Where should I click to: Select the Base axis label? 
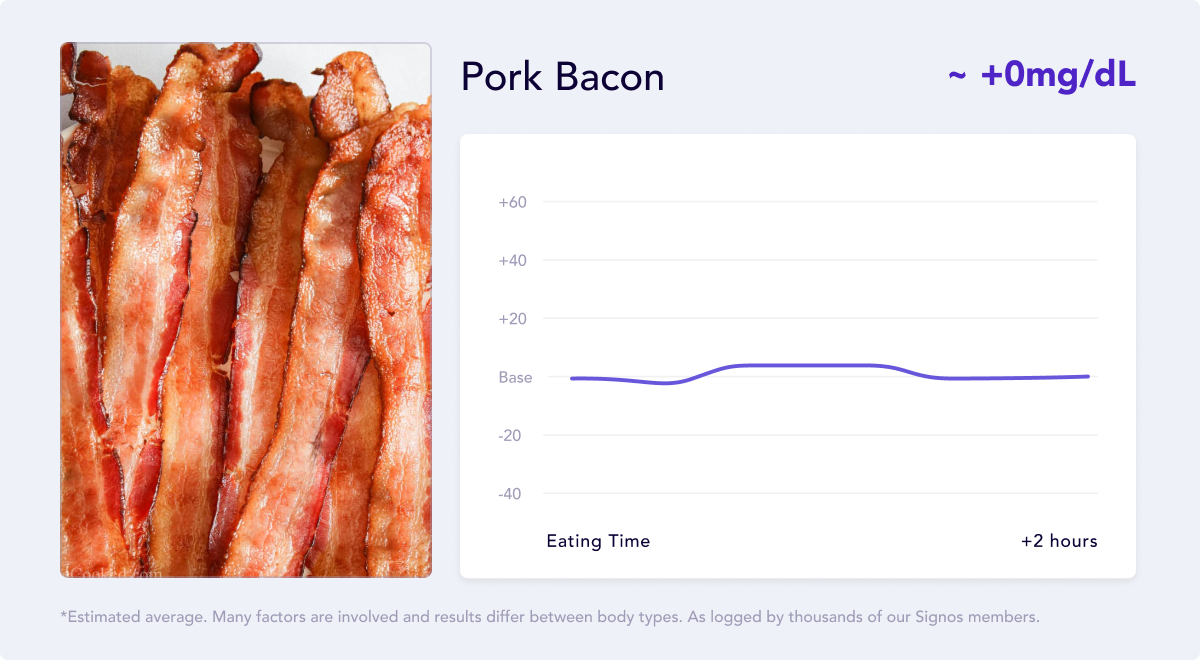[x=515, y=377]
